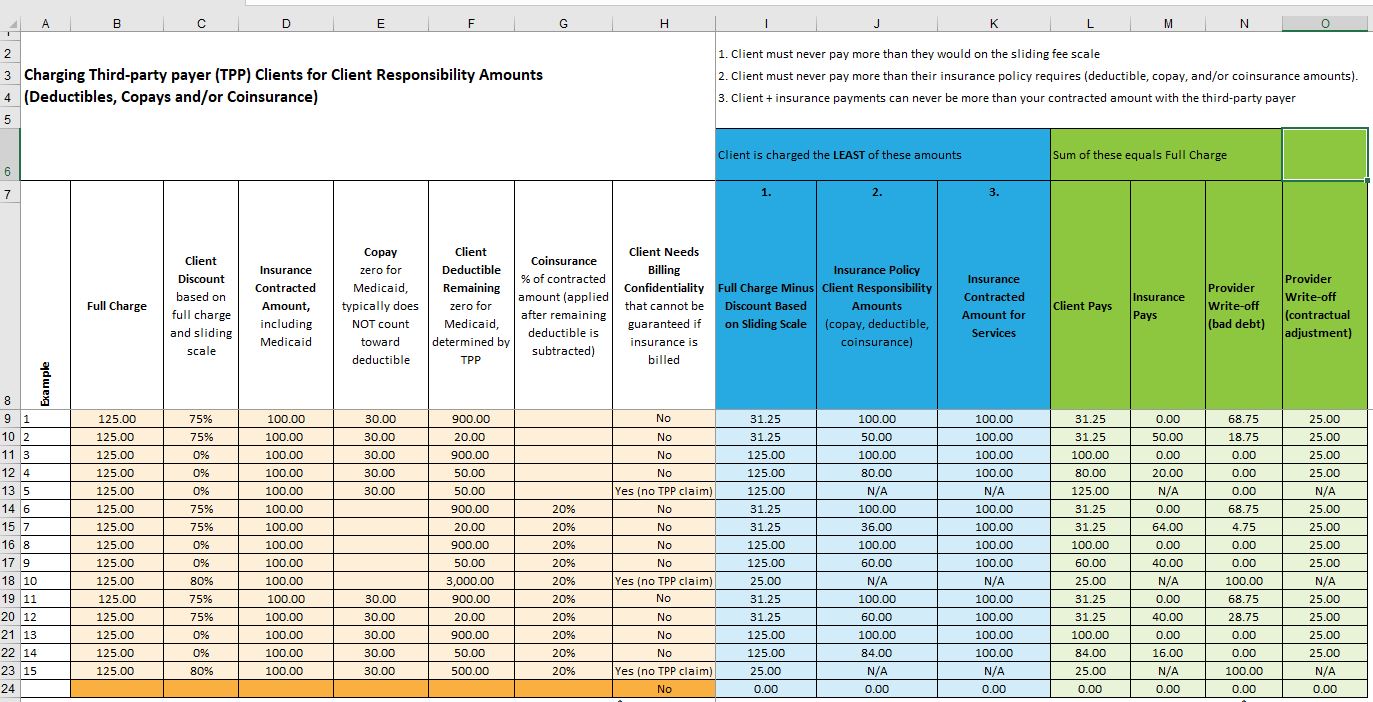This screenshot has height=702, width=1373.
Task: Click the 'No' cell in orange row 24
Action: tap(664, 689)
